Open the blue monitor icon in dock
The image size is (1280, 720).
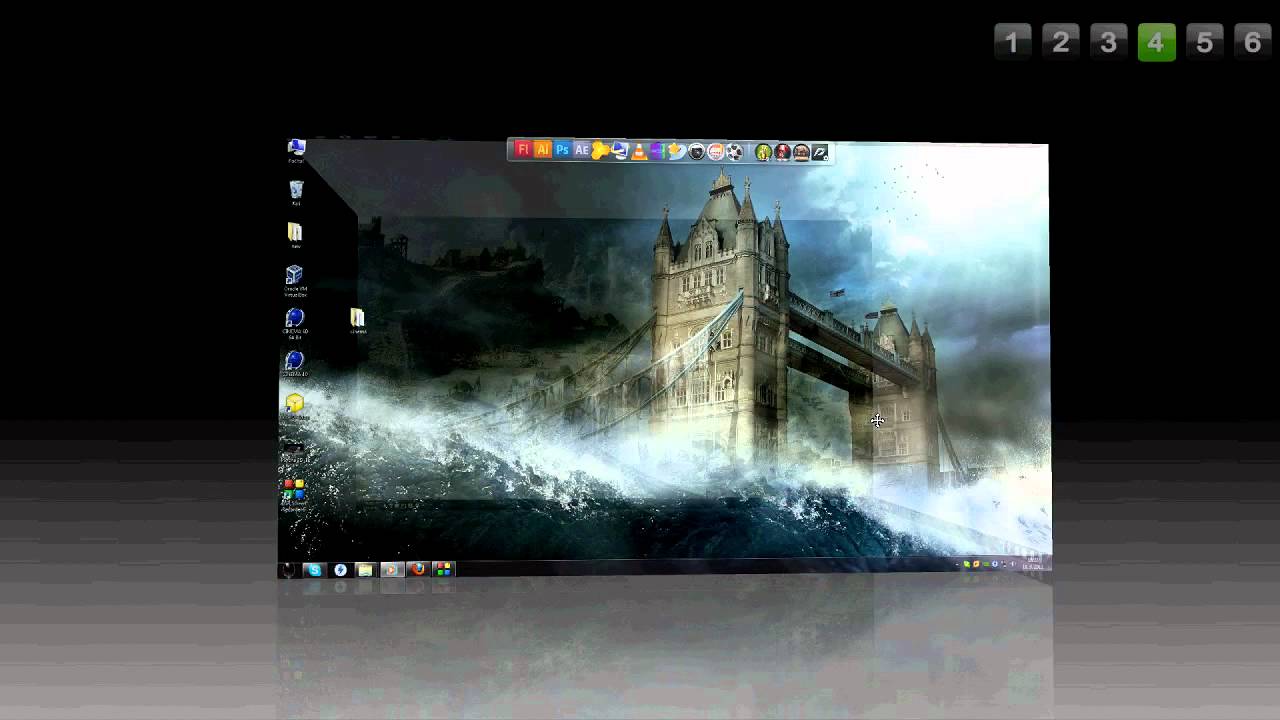(619, 151)
